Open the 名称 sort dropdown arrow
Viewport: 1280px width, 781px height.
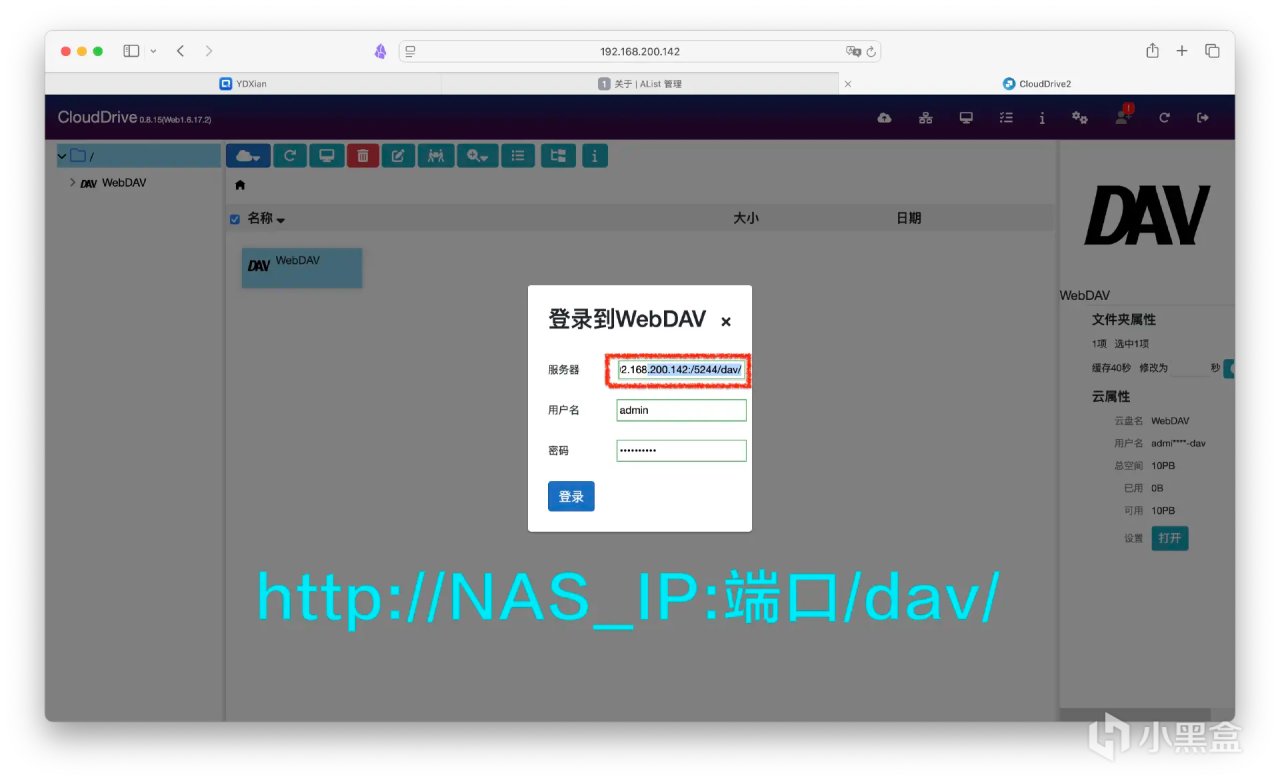(281, 220)
